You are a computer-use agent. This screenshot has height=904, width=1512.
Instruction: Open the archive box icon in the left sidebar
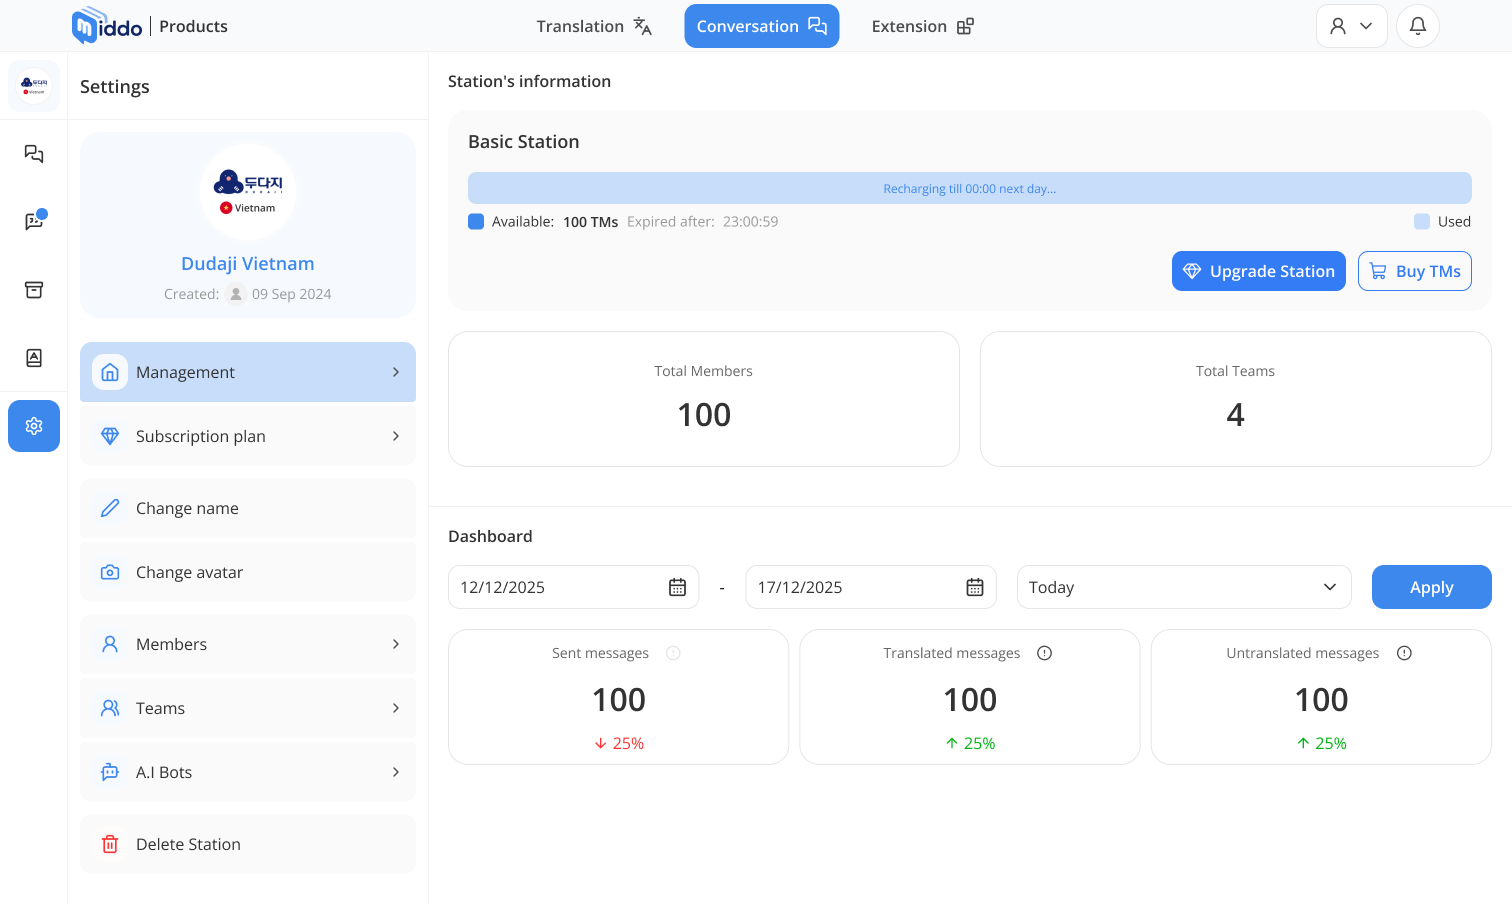(x=33, y=289)
